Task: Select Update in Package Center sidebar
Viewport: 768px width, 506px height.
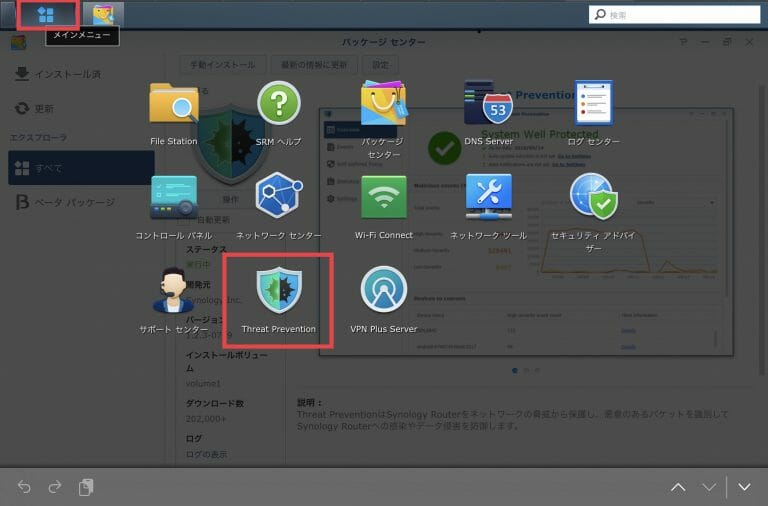Action: pos(34,108)
